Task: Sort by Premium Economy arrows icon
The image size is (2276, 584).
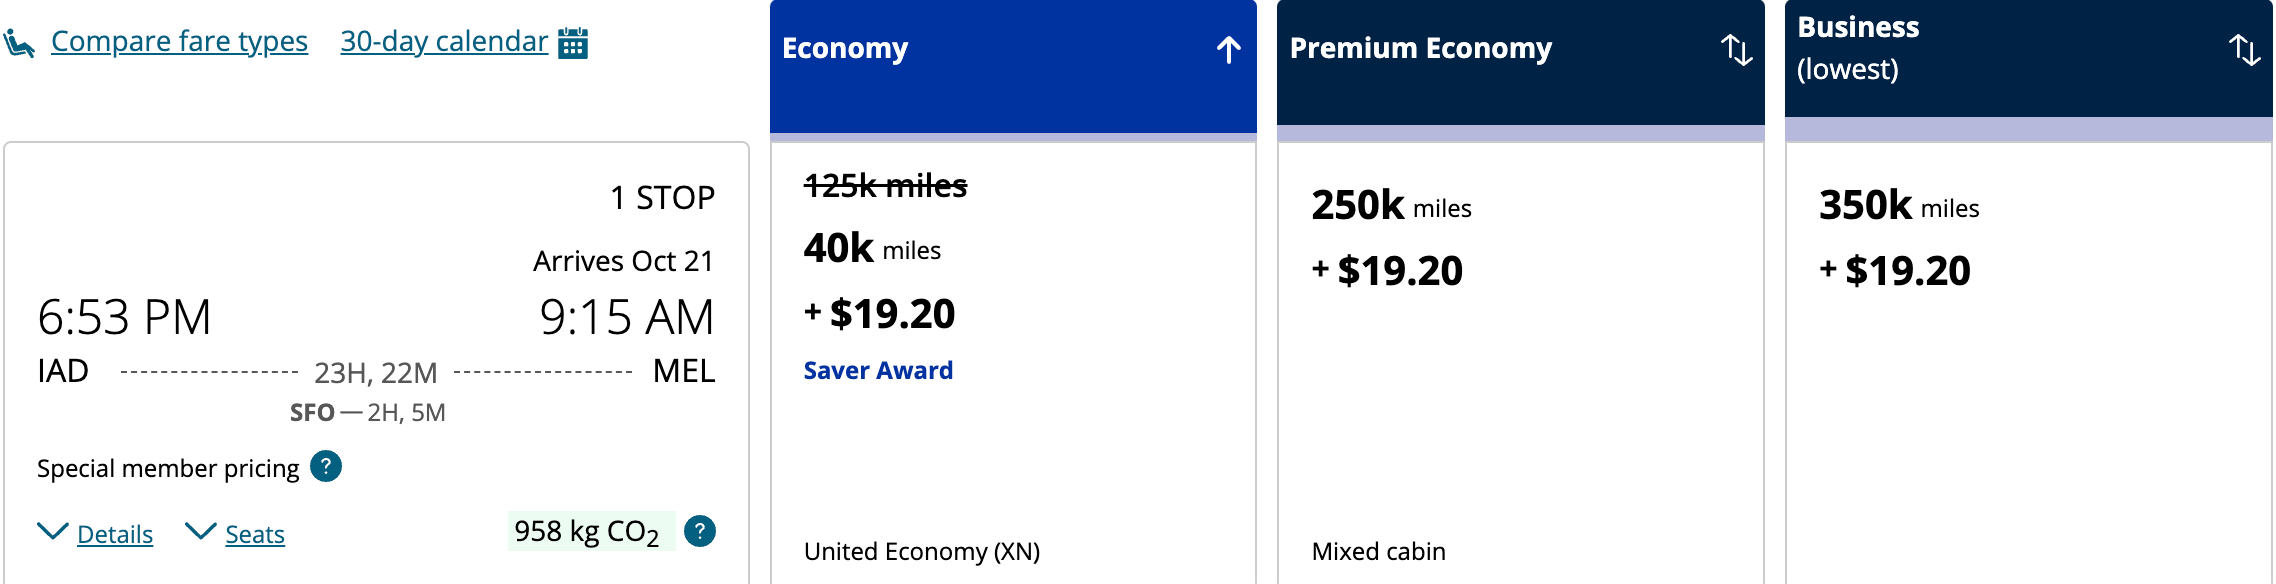Action: point(1736,50)
